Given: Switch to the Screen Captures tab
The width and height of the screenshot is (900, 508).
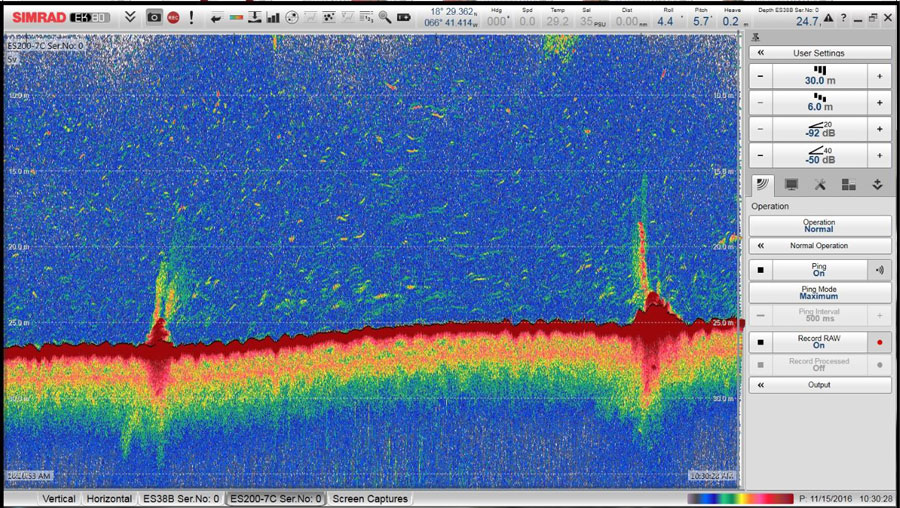Looking at the screenshot, I should 370,498.
